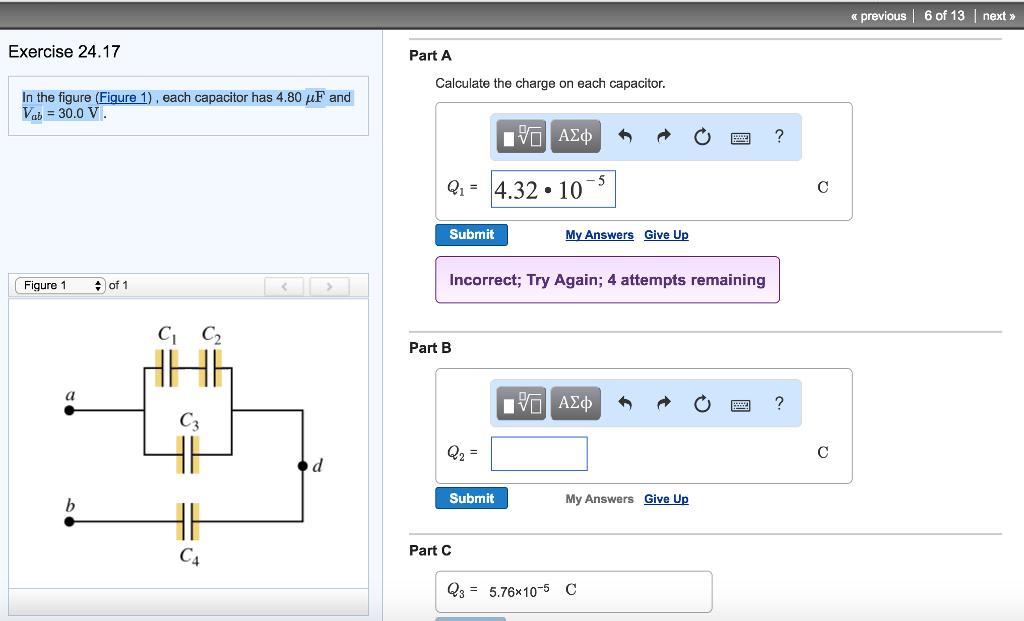The width and height of the screenshot is (1024, 621).
Task: Click capacitor C3 in the circuit figure
Action: 188,454
